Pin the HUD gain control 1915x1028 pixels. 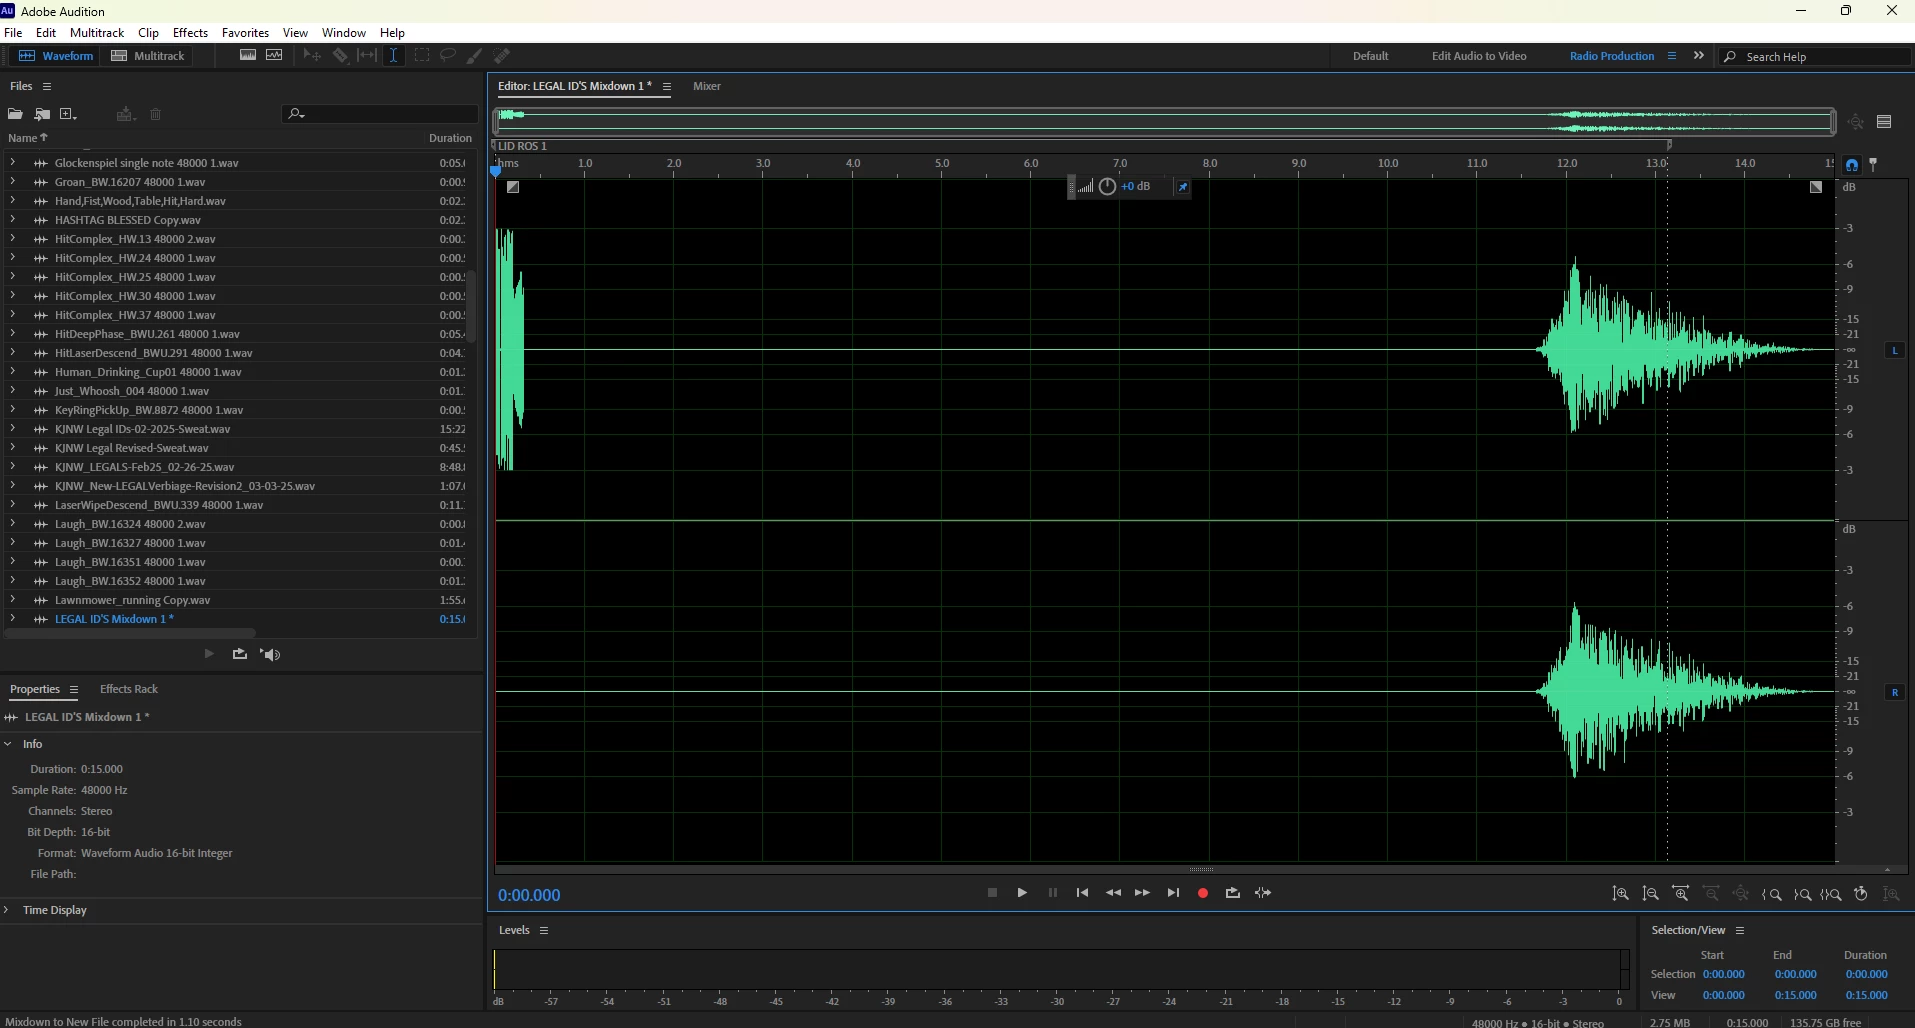[x=1182, y=187]
